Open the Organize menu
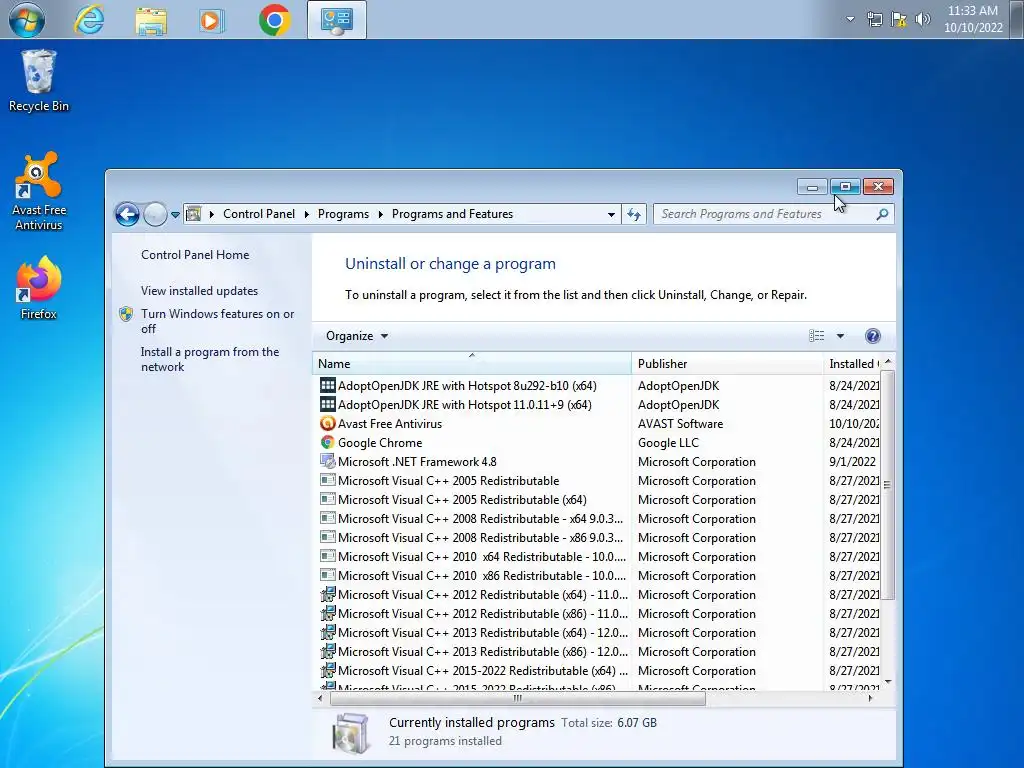Image resolution: width=1024 pixels, height=768 pixels. click(x=357, y=336)
